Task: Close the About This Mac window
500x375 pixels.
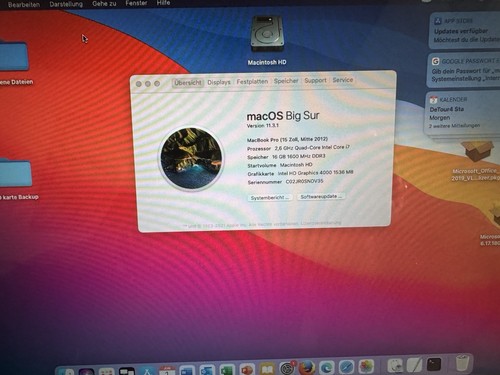Action: [x=139, y=84]
